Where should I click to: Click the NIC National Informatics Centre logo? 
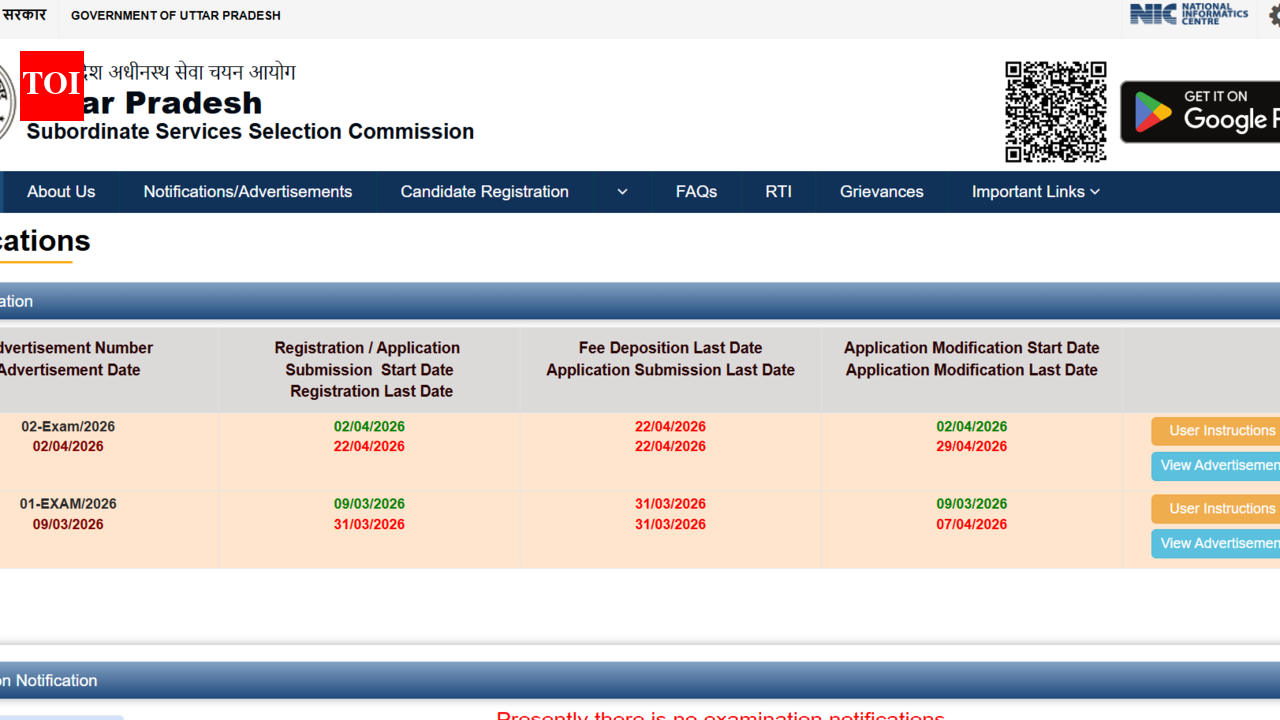[x=1188, y=14]
